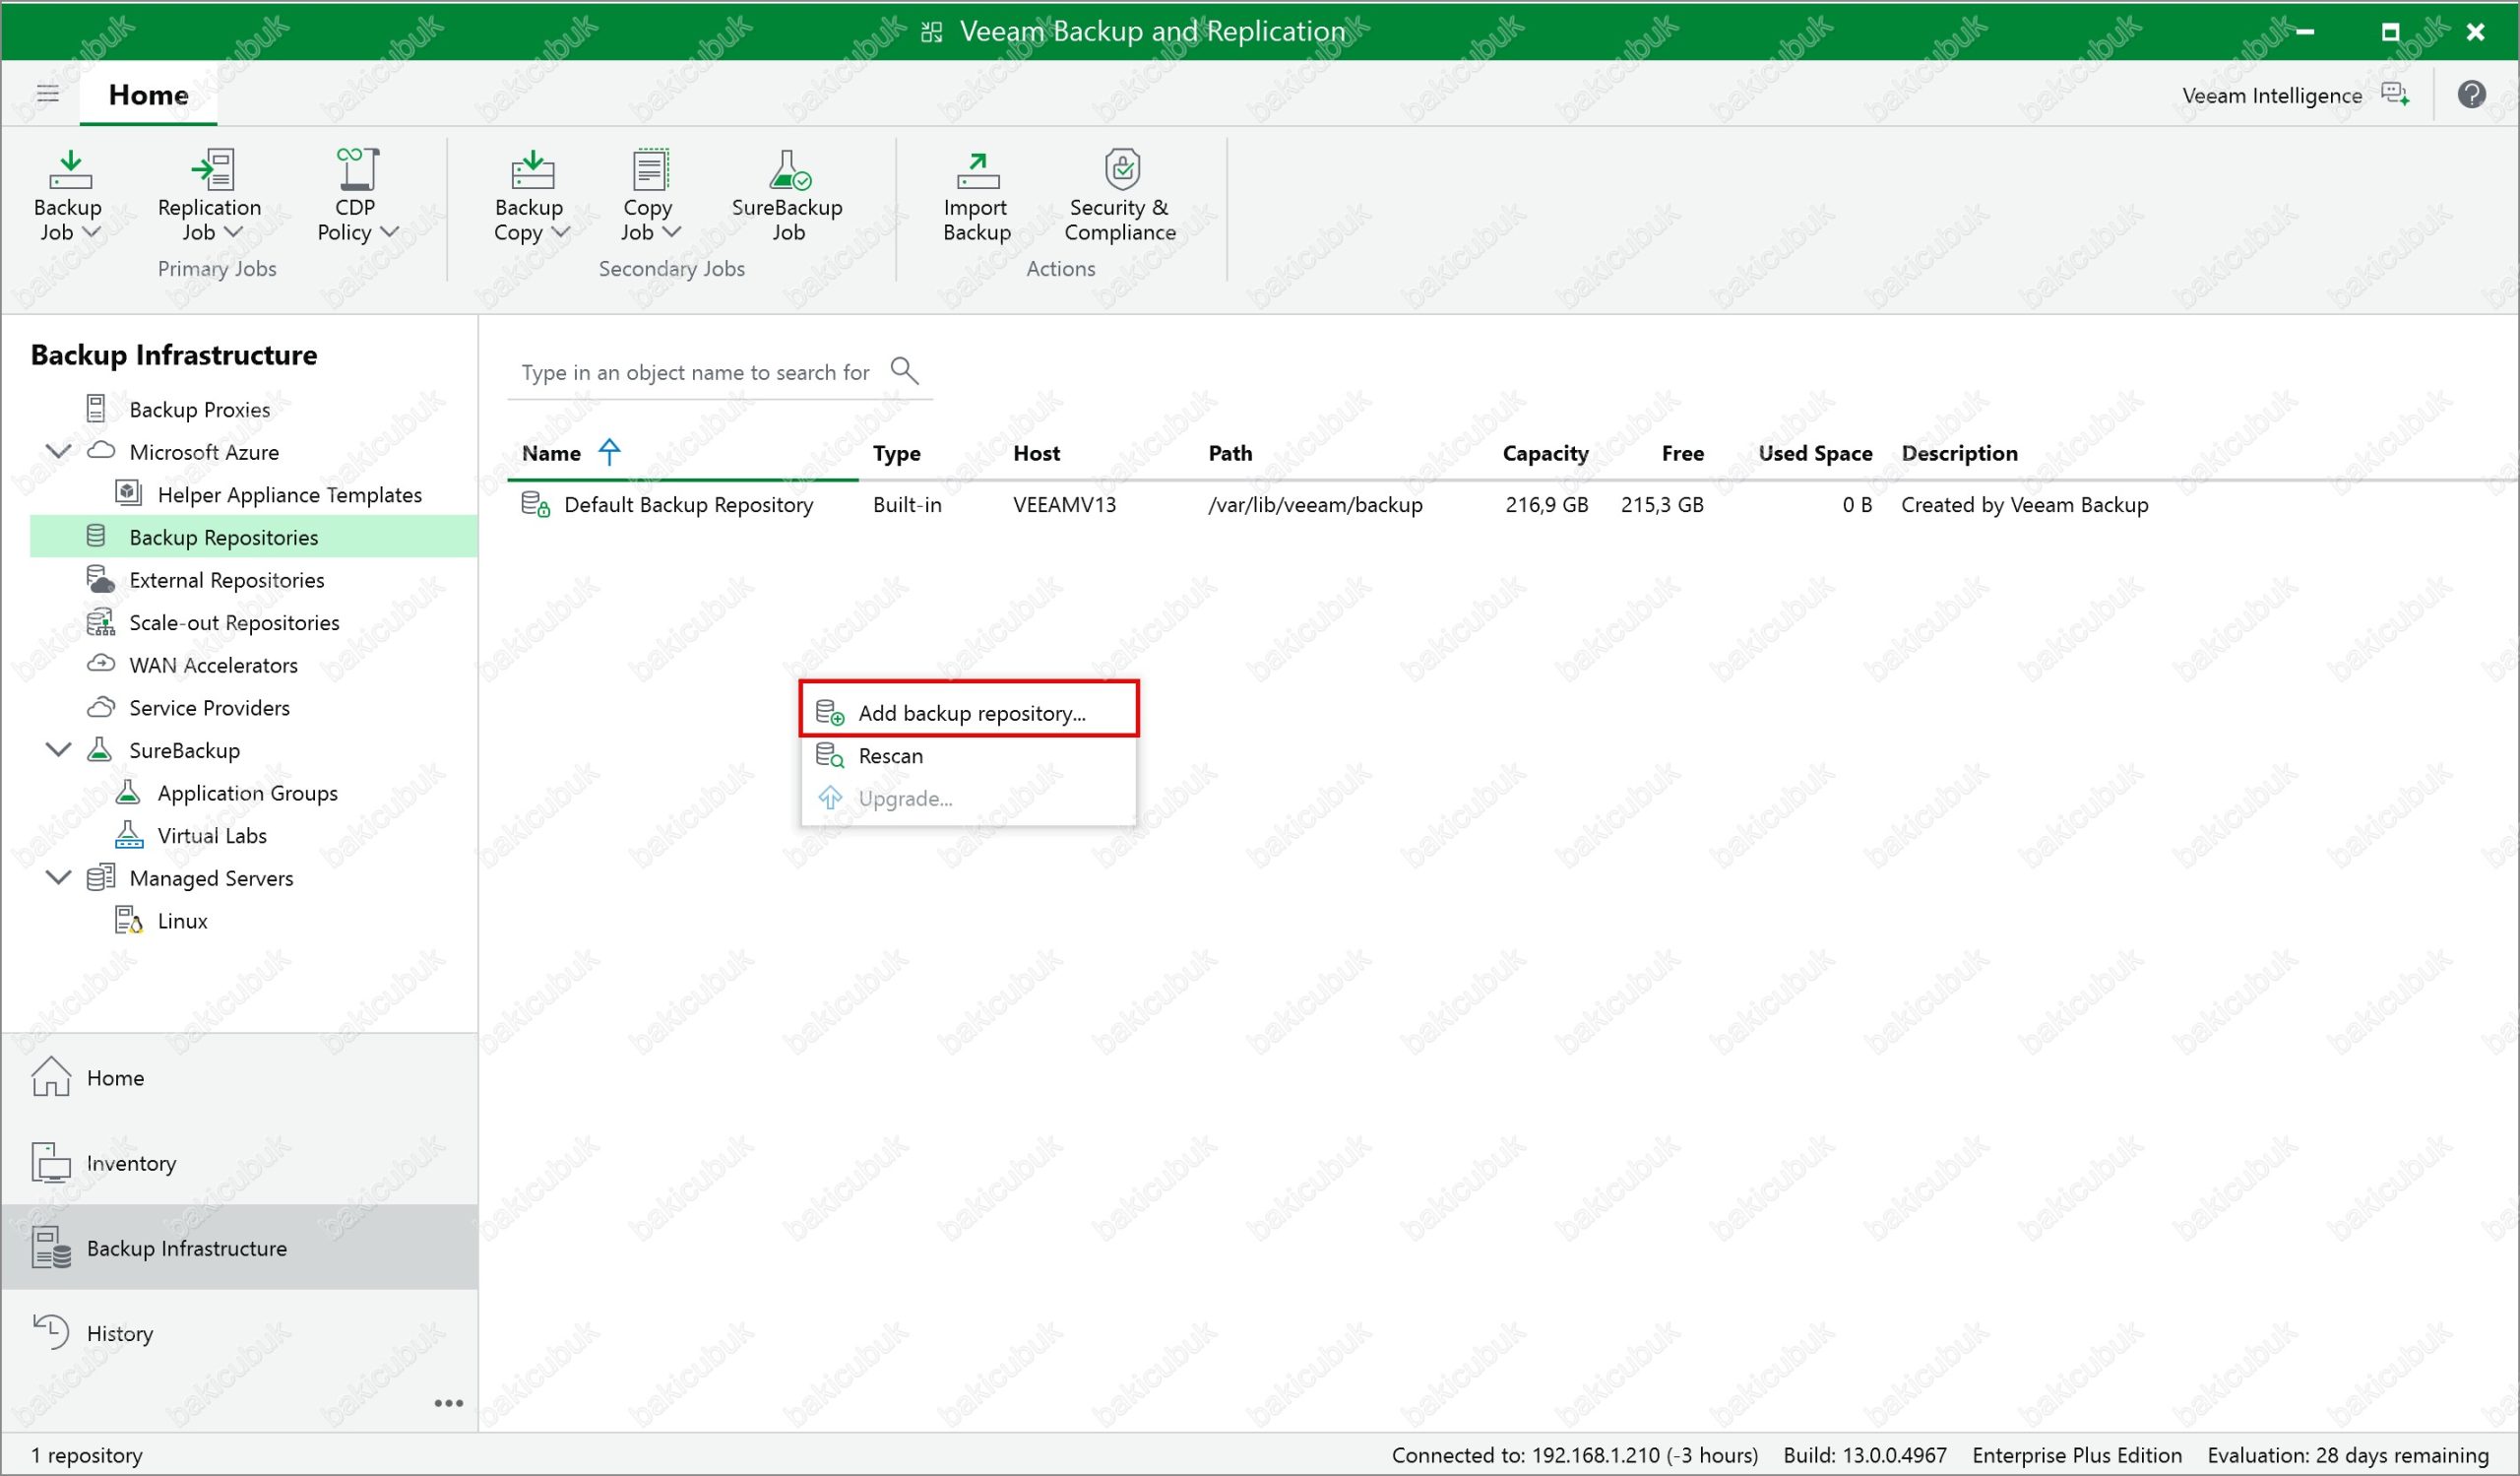Screen dimensions: 2520x1476
Task: Click the help question mark icon
Action: point(2471,95)
